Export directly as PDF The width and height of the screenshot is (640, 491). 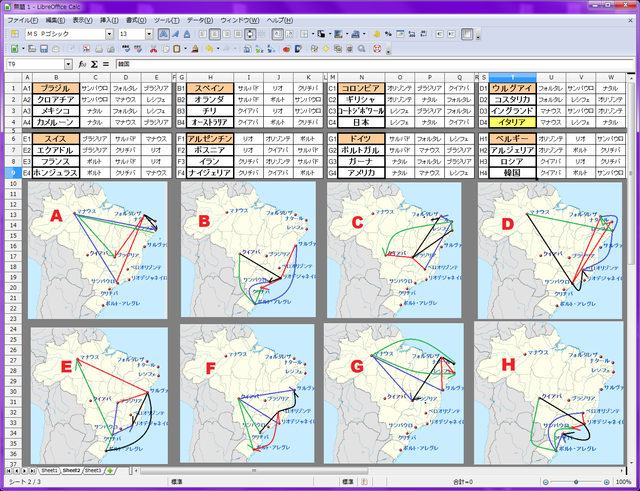[87, 49]
